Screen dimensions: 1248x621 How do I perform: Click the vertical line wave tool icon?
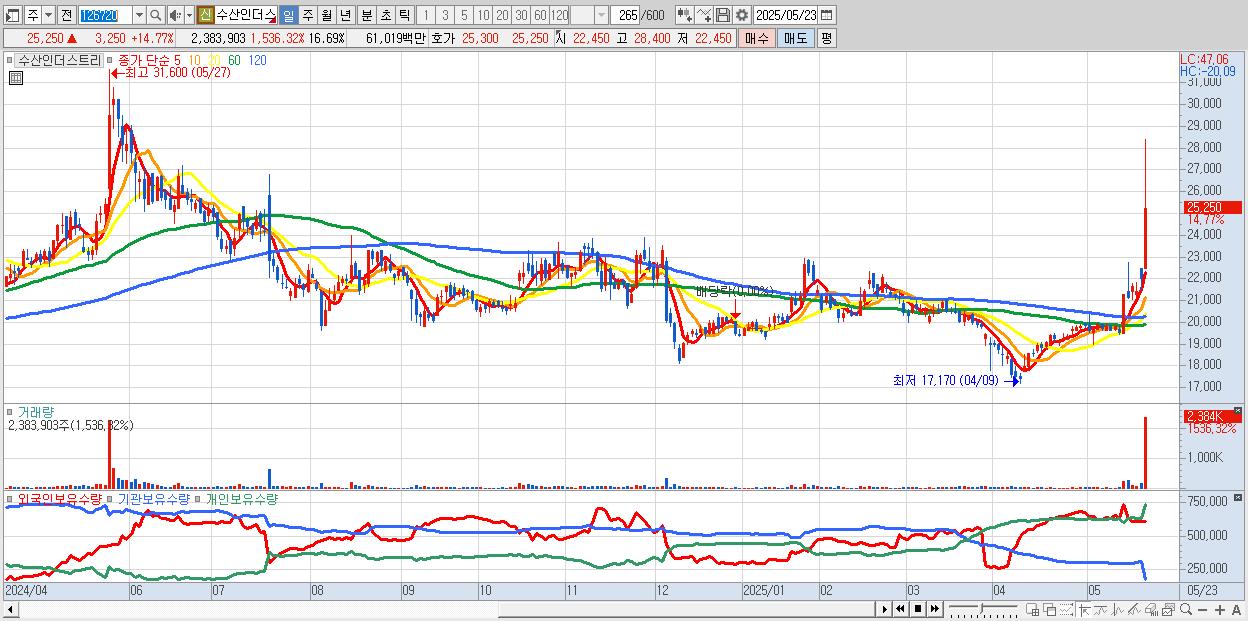[1117, 609]
